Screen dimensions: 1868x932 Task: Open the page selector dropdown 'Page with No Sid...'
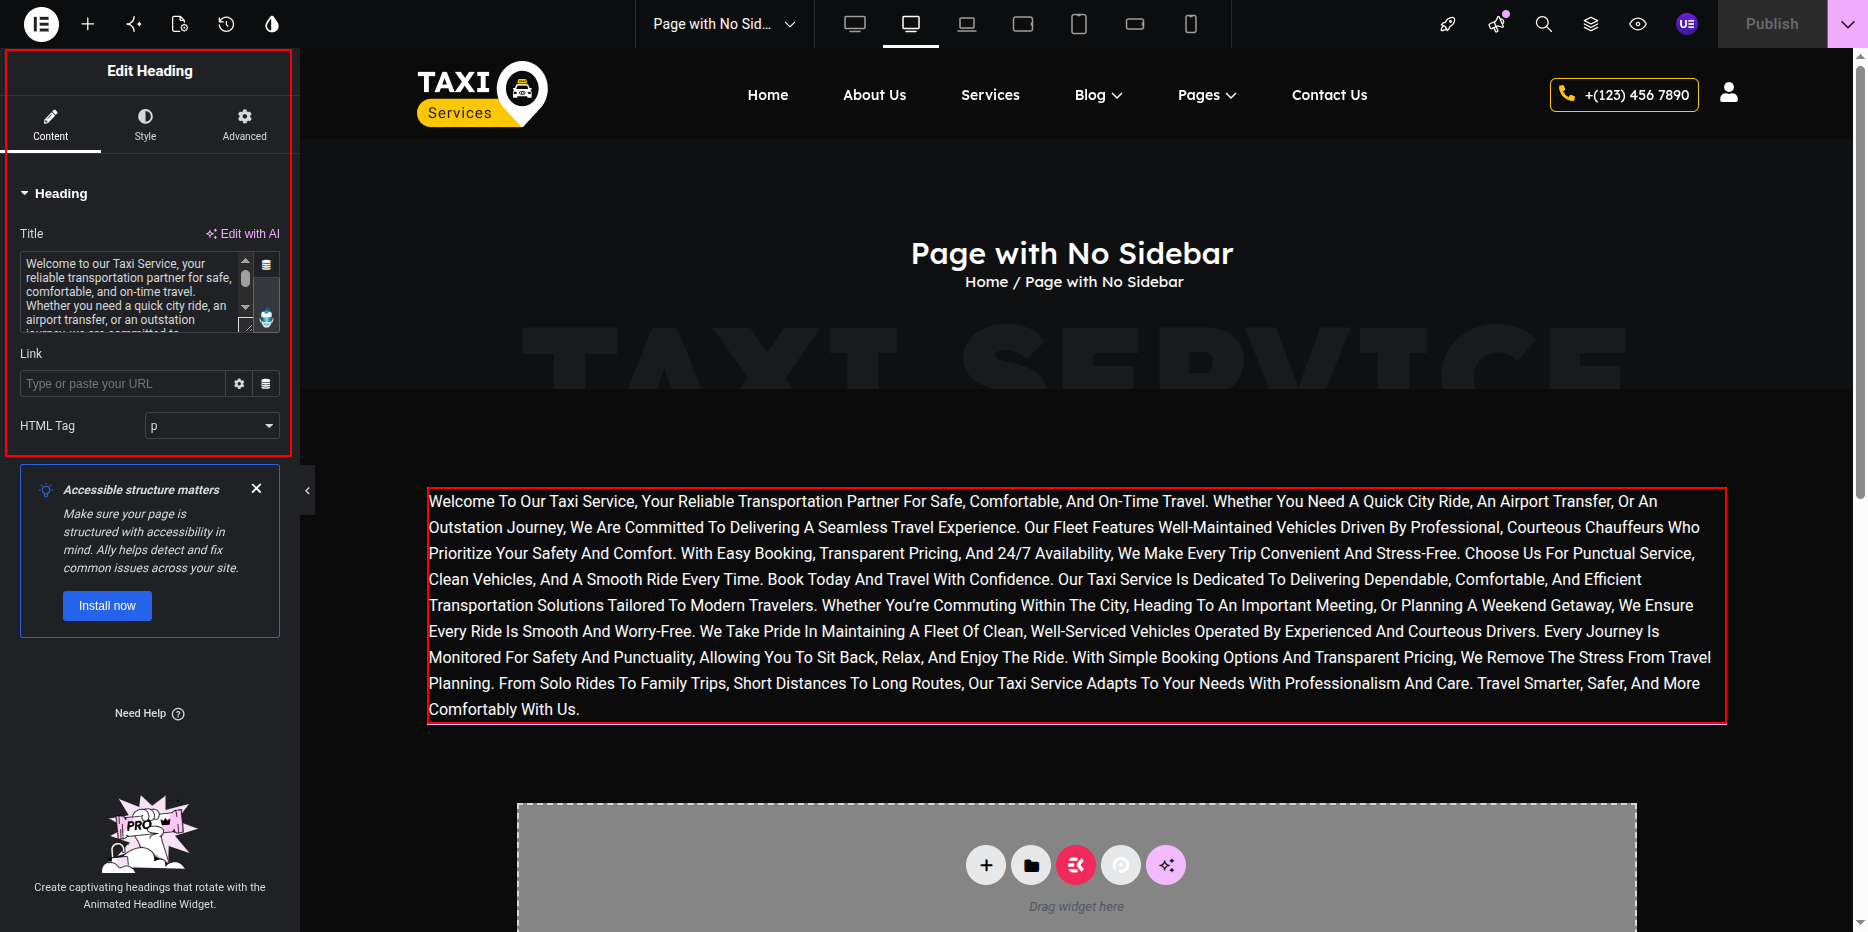[x=724, y=24]
